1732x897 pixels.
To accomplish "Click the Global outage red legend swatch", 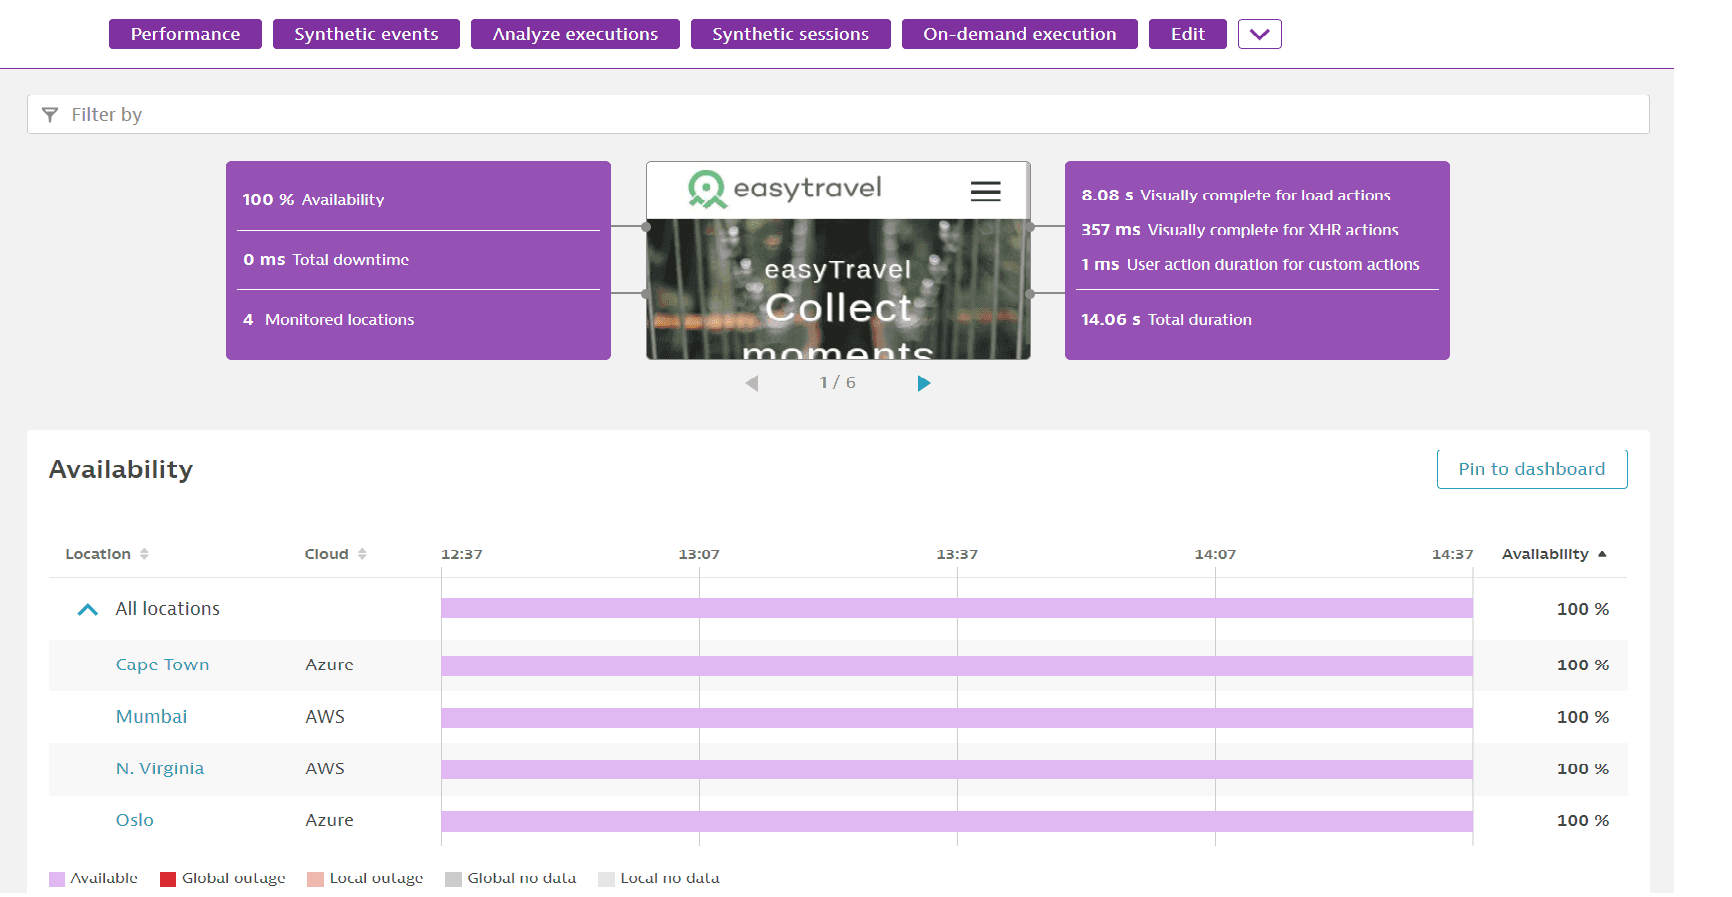I will tap(168, 879).
